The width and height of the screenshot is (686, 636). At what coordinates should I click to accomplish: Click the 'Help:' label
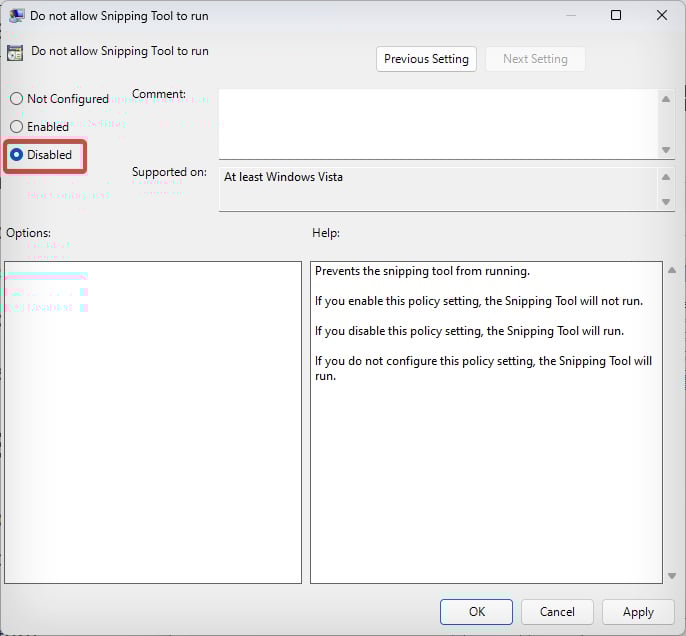[x=326, y=233]
